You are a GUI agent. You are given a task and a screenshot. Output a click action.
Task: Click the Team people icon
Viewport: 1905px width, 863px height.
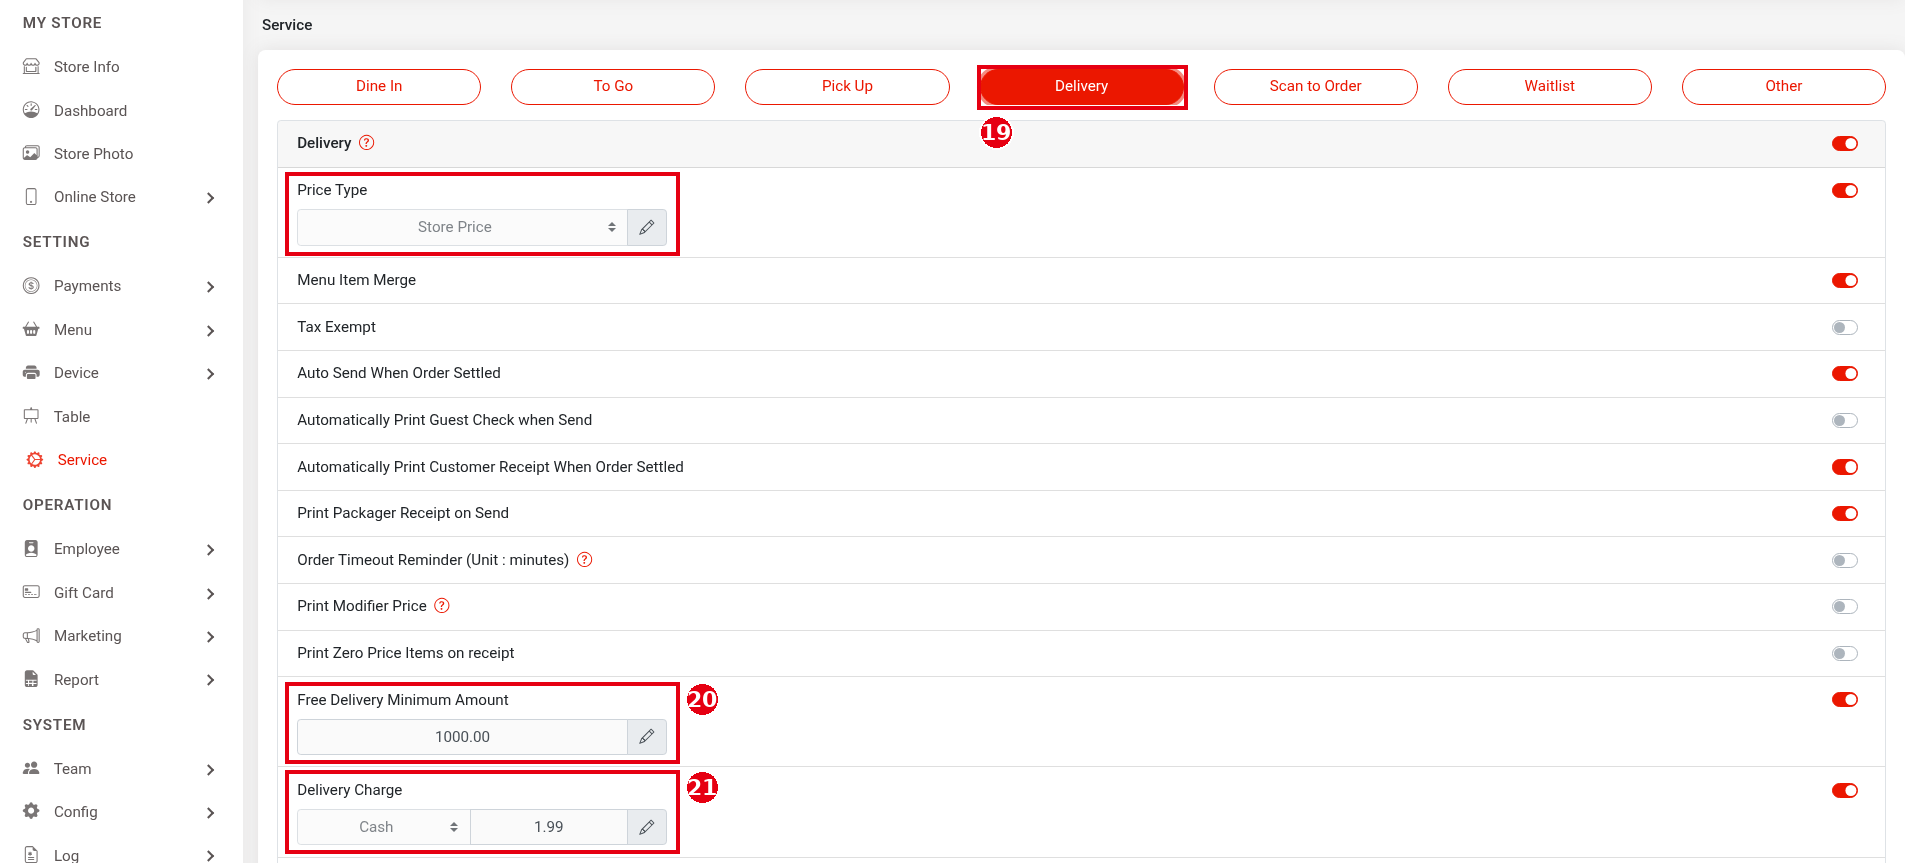click(x=32, y=768)
